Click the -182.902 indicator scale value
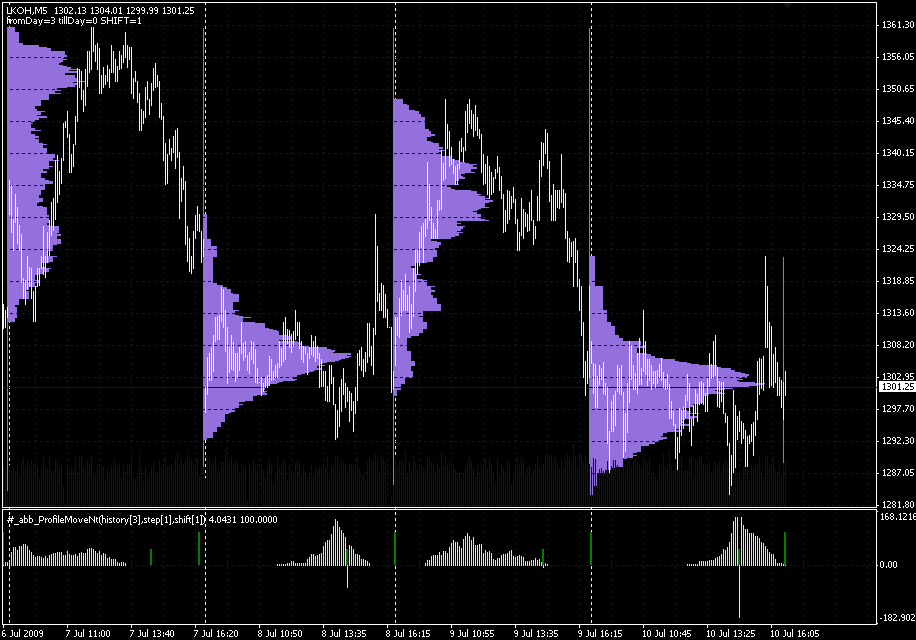Image resolution: width=916 pixels, height=640 pixels. [x=895, y=617]
